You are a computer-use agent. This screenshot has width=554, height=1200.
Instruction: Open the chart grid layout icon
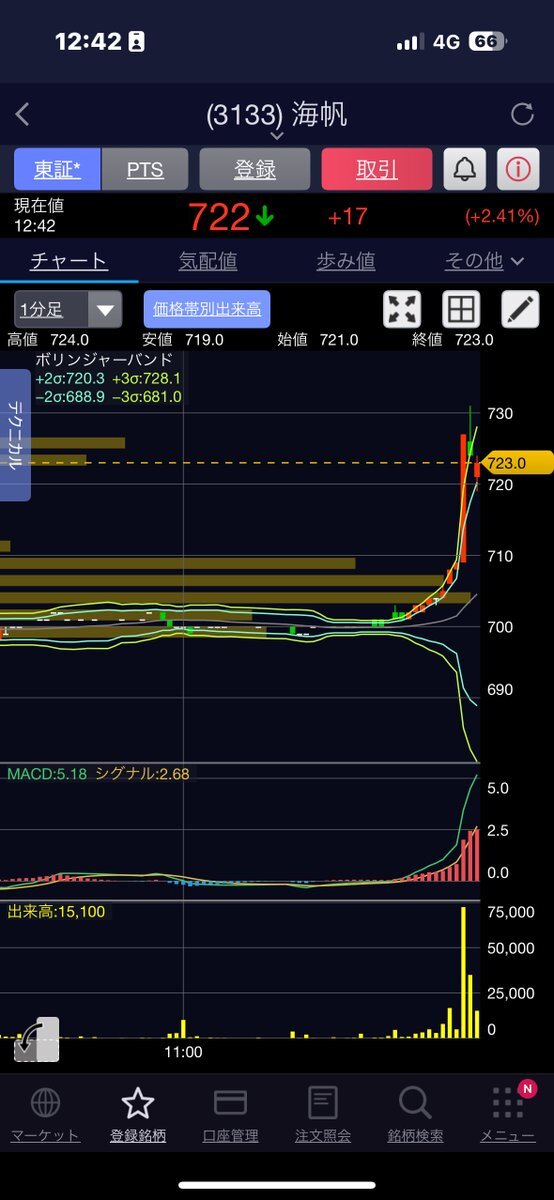point(461,309)
